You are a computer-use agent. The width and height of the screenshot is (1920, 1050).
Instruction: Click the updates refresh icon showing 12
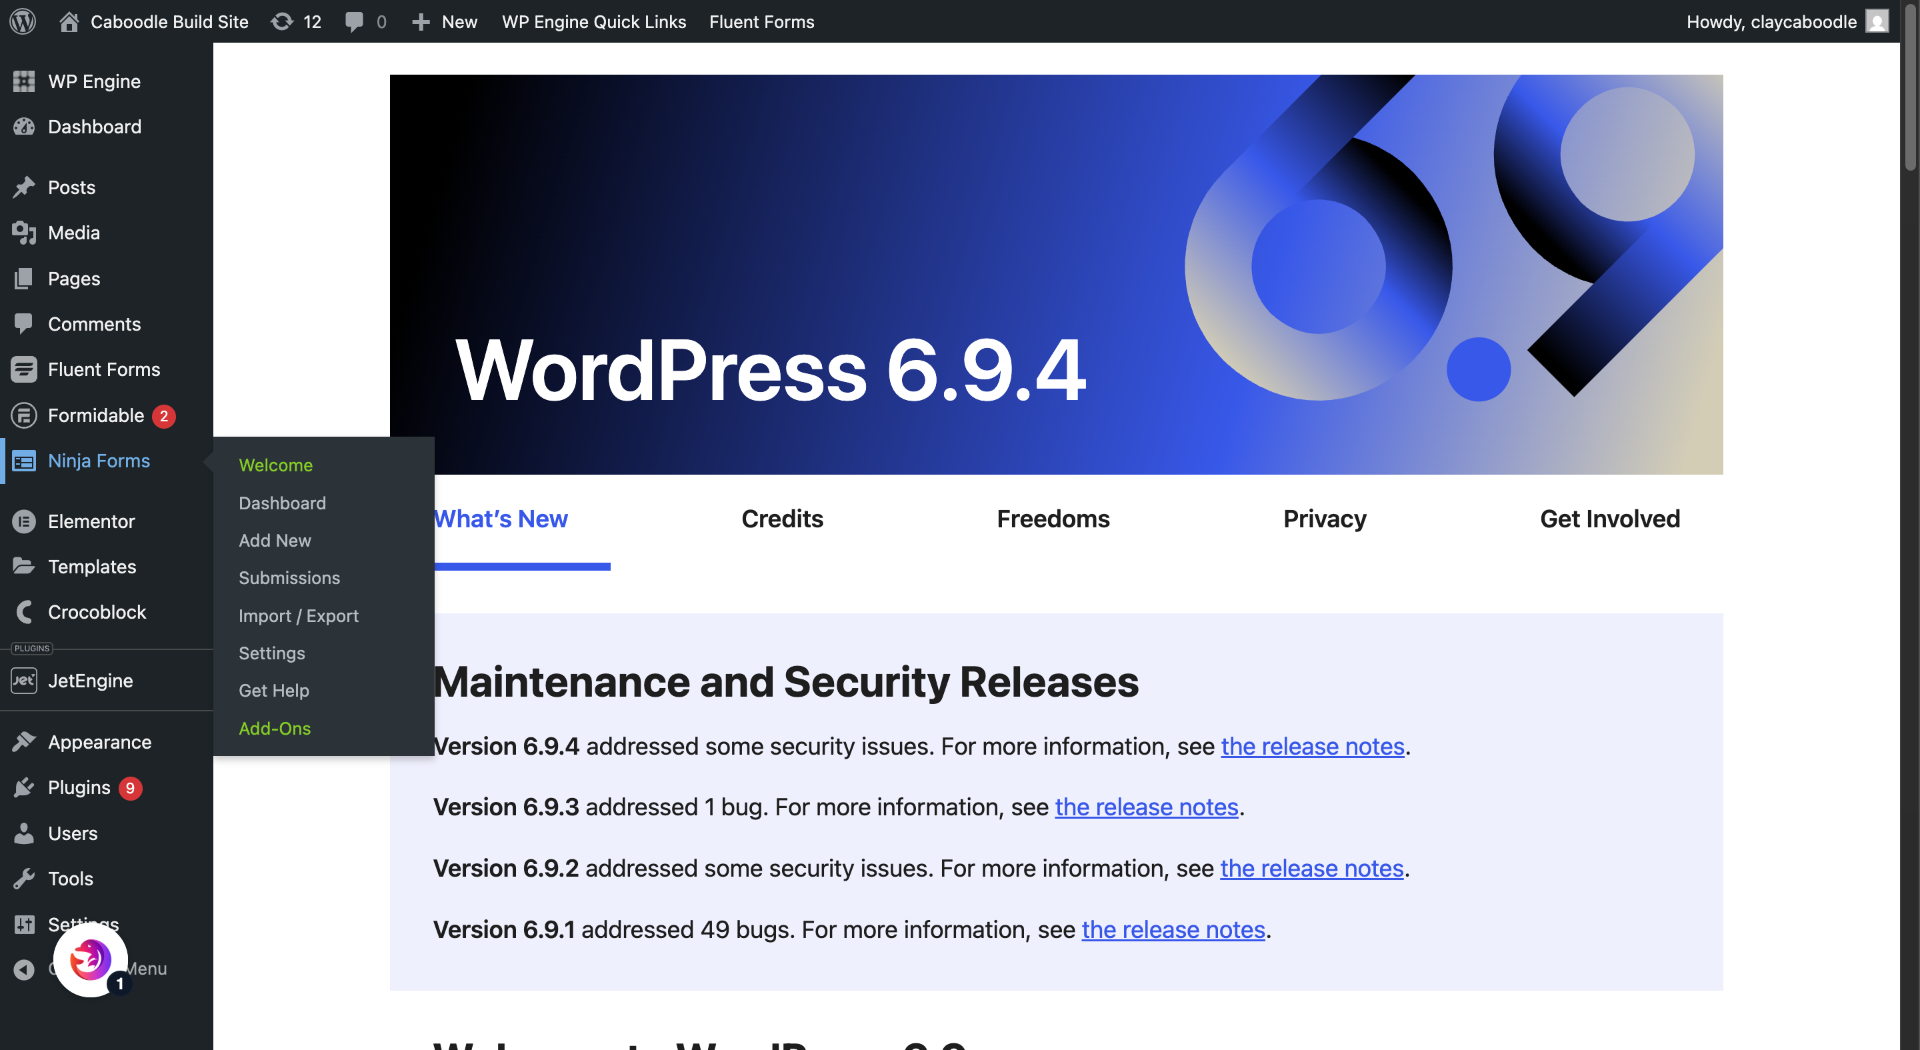point(282,21)
